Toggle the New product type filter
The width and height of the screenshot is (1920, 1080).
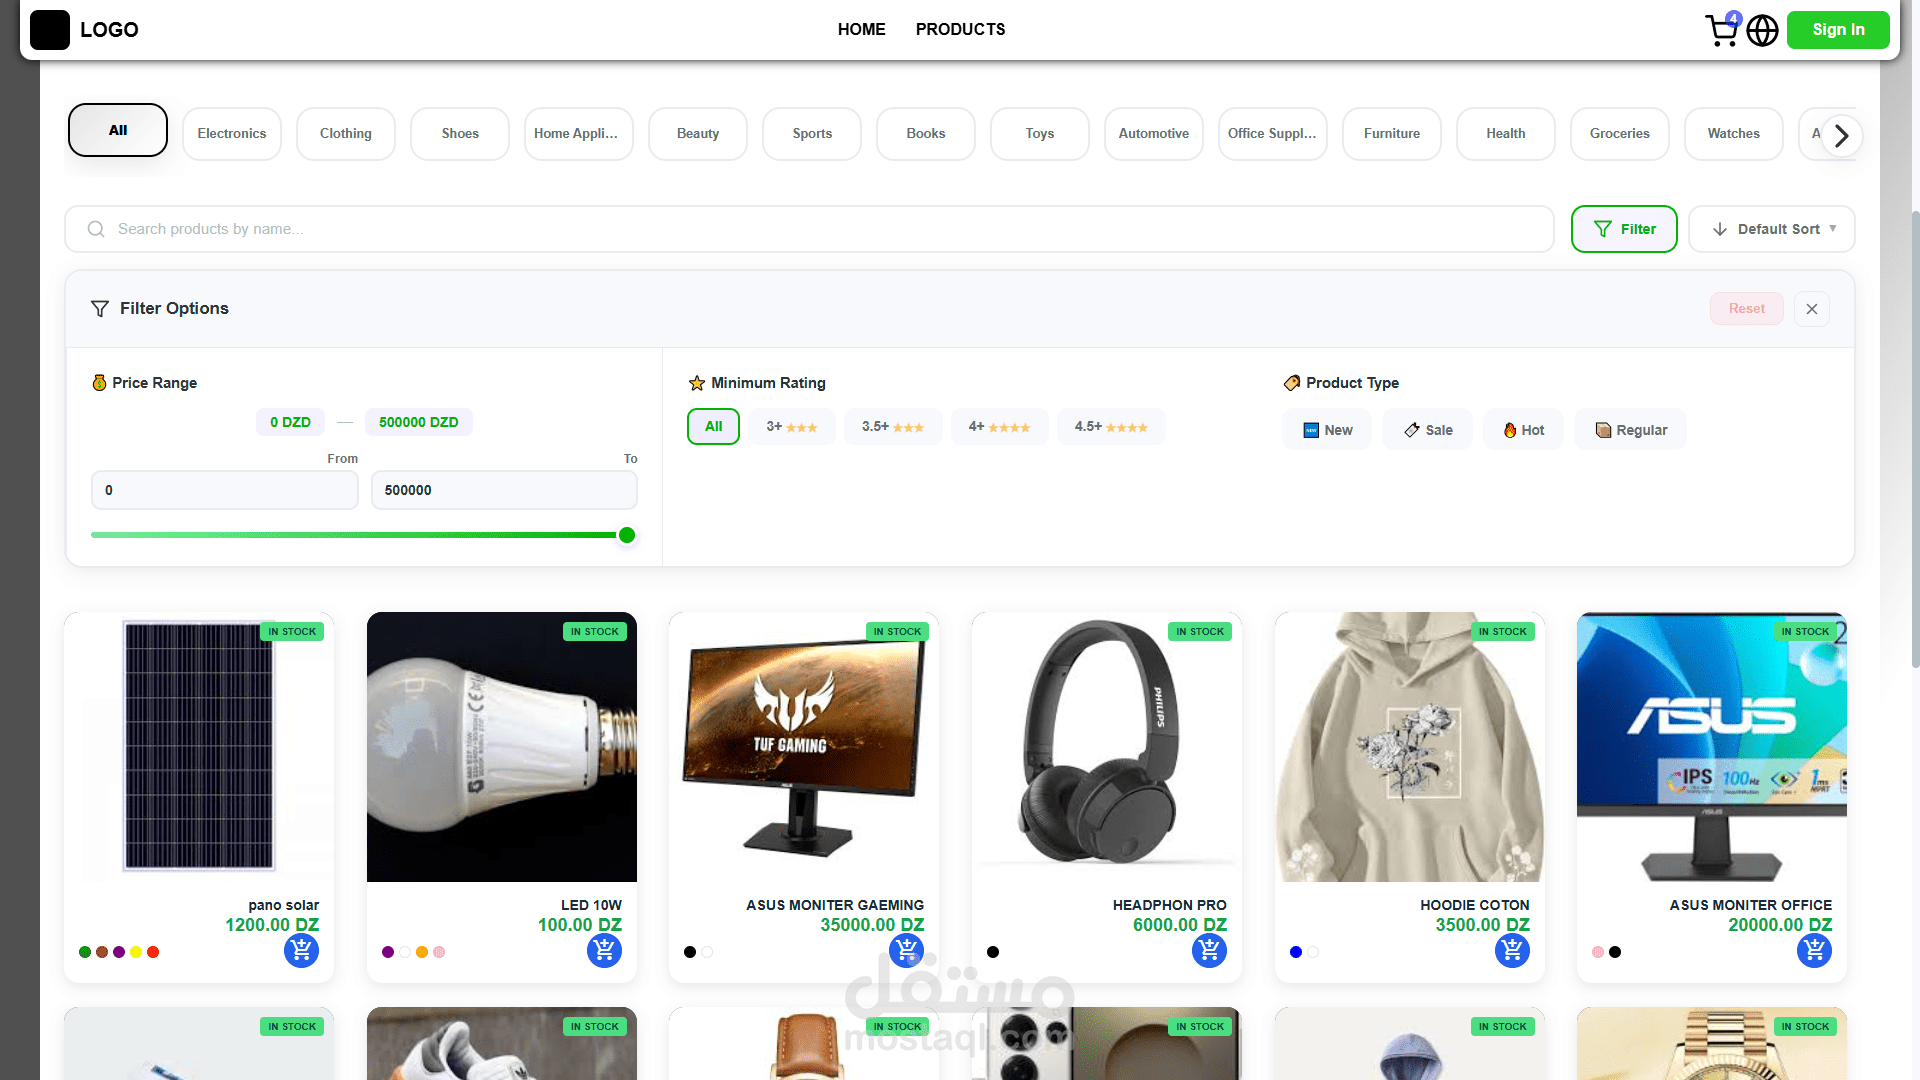click(1327, 430)
